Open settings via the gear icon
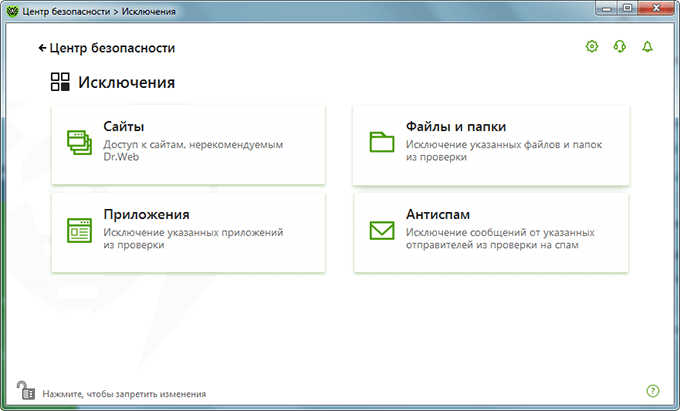 click(592, 46)
